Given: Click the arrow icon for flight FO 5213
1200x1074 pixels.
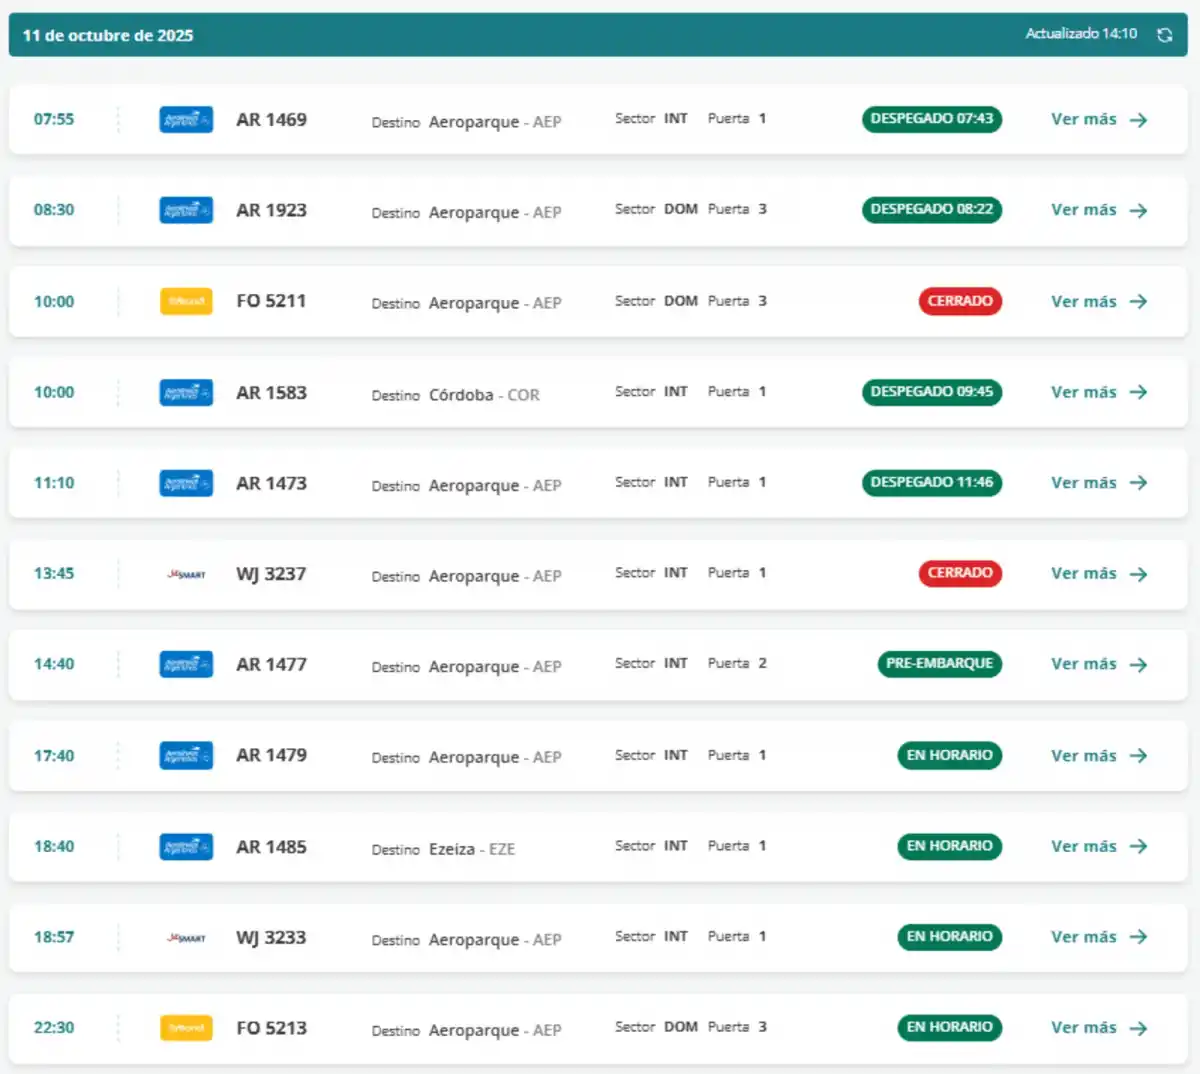Looking at the screenshot, I should coord(1138,1028).
